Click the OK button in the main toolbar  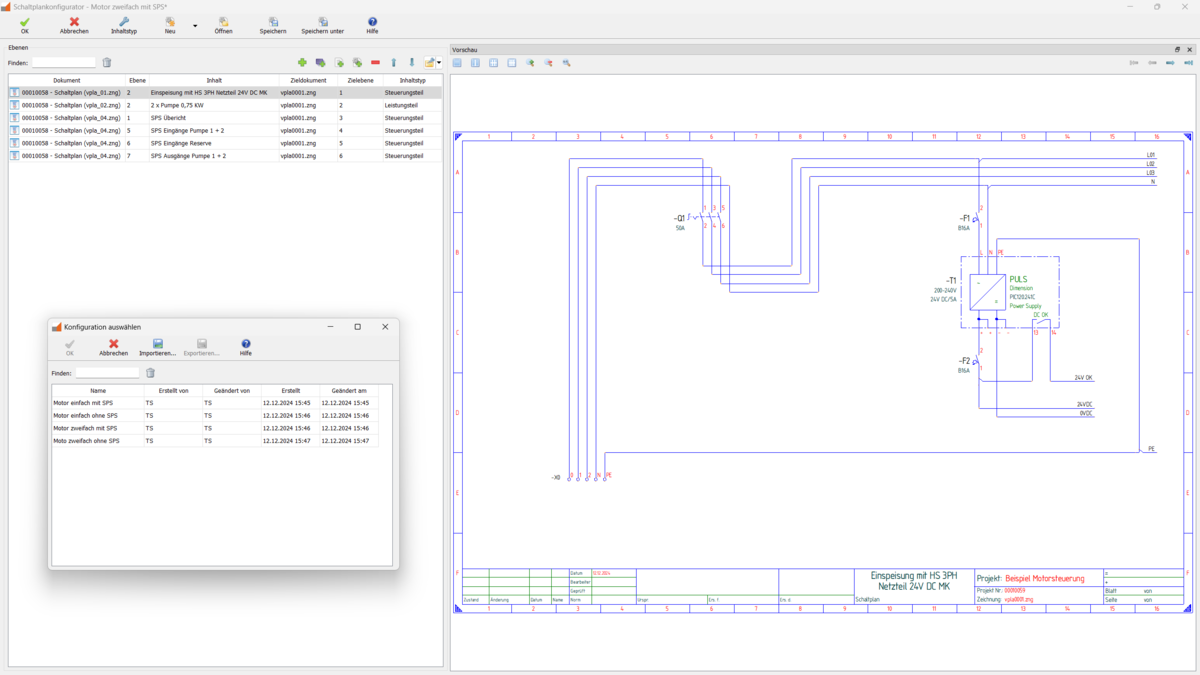pos(25,25)
